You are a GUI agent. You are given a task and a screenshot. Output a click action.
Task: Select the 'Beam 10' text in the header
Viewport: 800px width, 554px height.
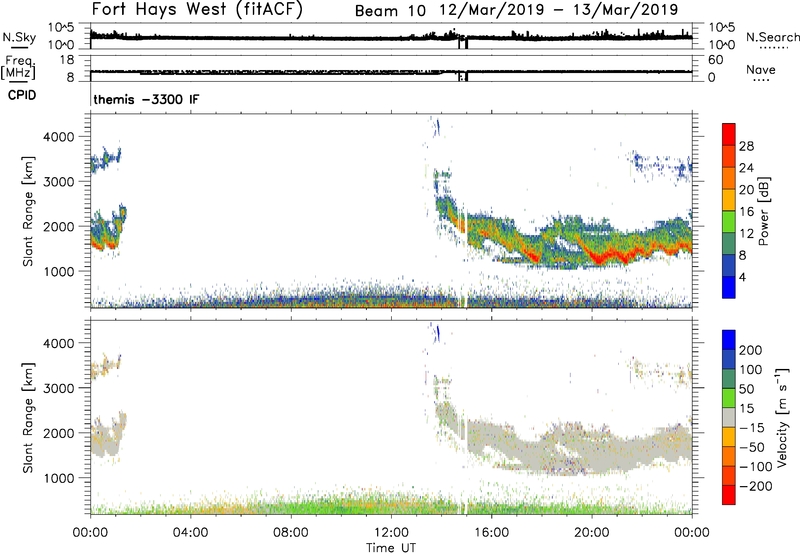tap(390, 11)
